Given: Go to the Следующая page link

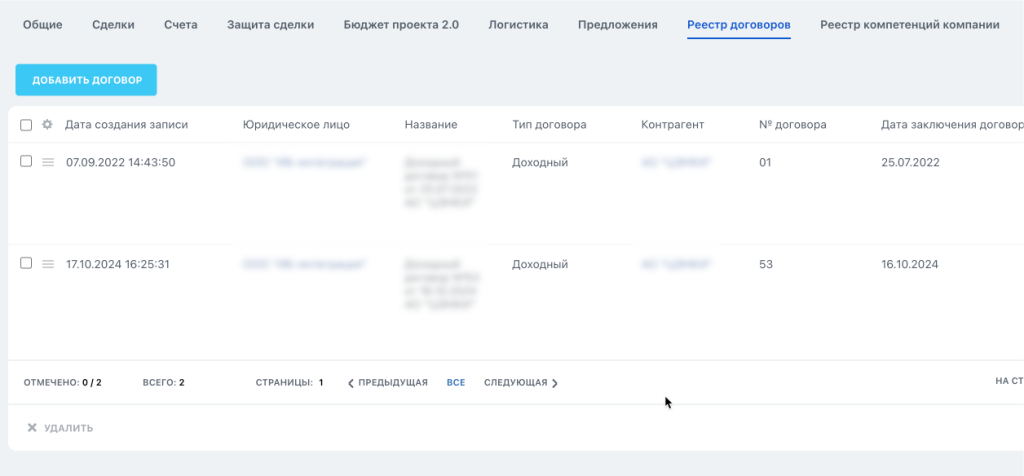Looking at the screenshot, I should click(515, 383).
